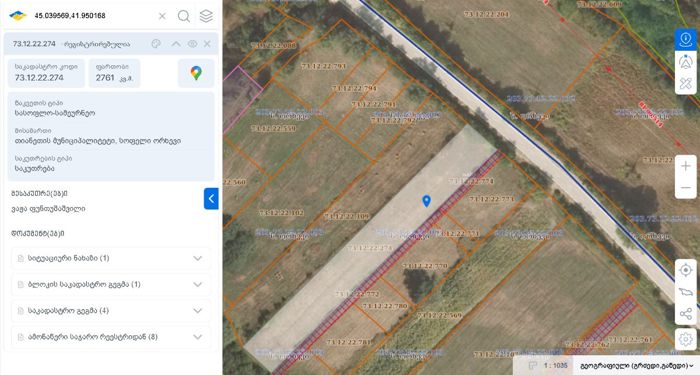Expand the situational drawing (1) row

coord(111,258)
